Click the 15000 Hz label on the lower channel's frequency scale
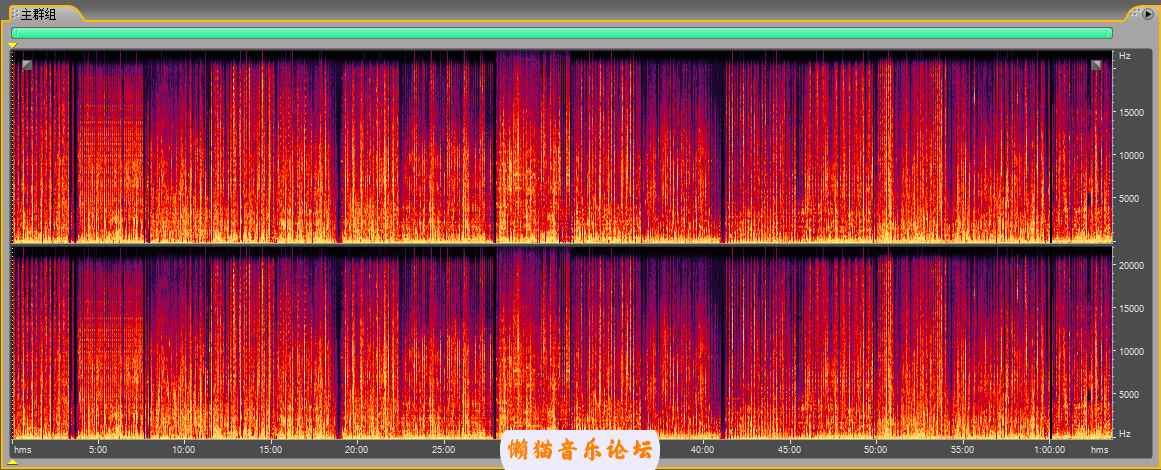The image size is (1161, 470). [x=1130, y=308]
